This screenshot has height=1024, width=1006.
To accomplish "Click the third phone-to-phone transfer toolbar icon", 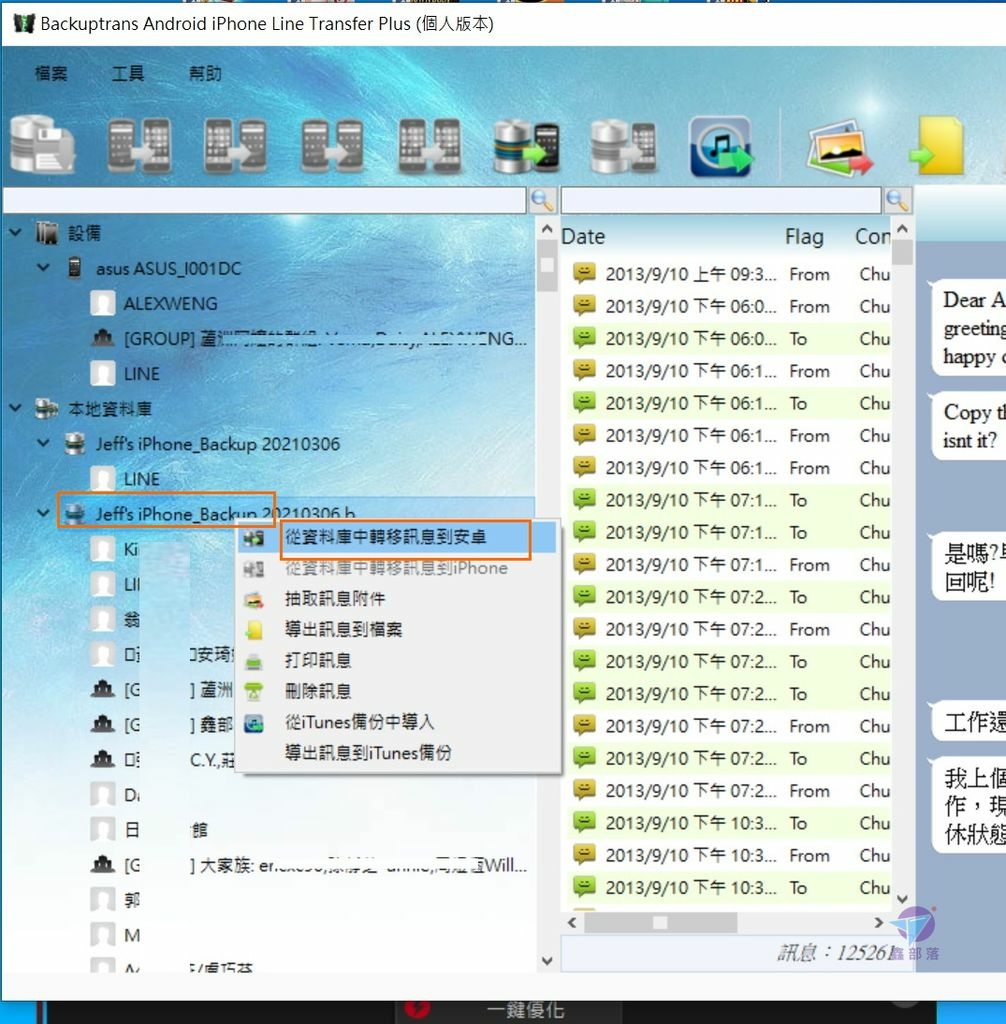I will 332,145.
